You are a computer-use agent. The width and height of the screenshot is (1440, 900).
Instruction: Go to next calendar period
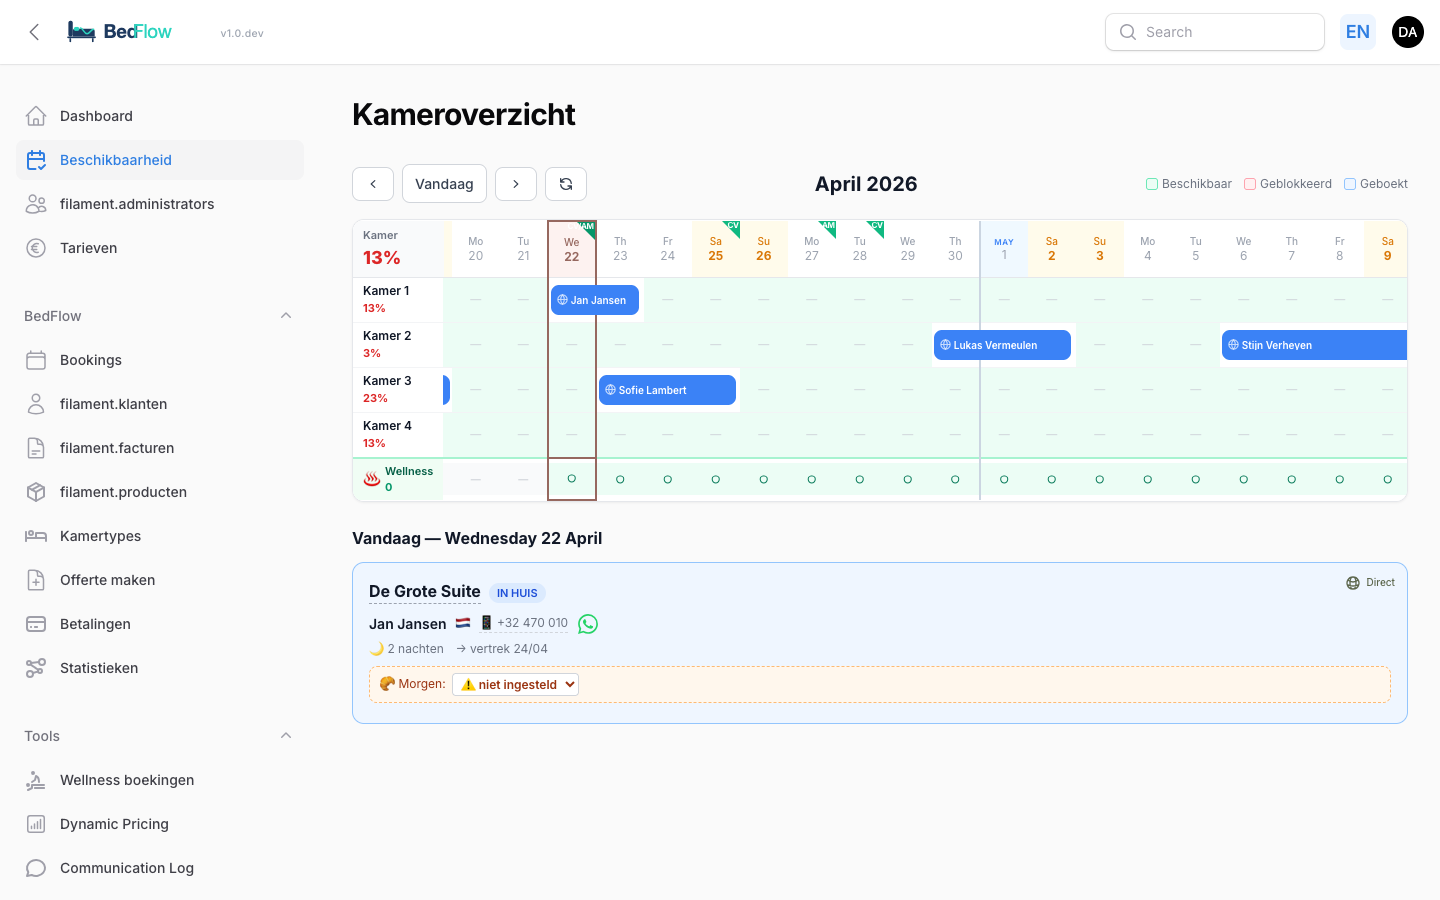tap(516, 184)
